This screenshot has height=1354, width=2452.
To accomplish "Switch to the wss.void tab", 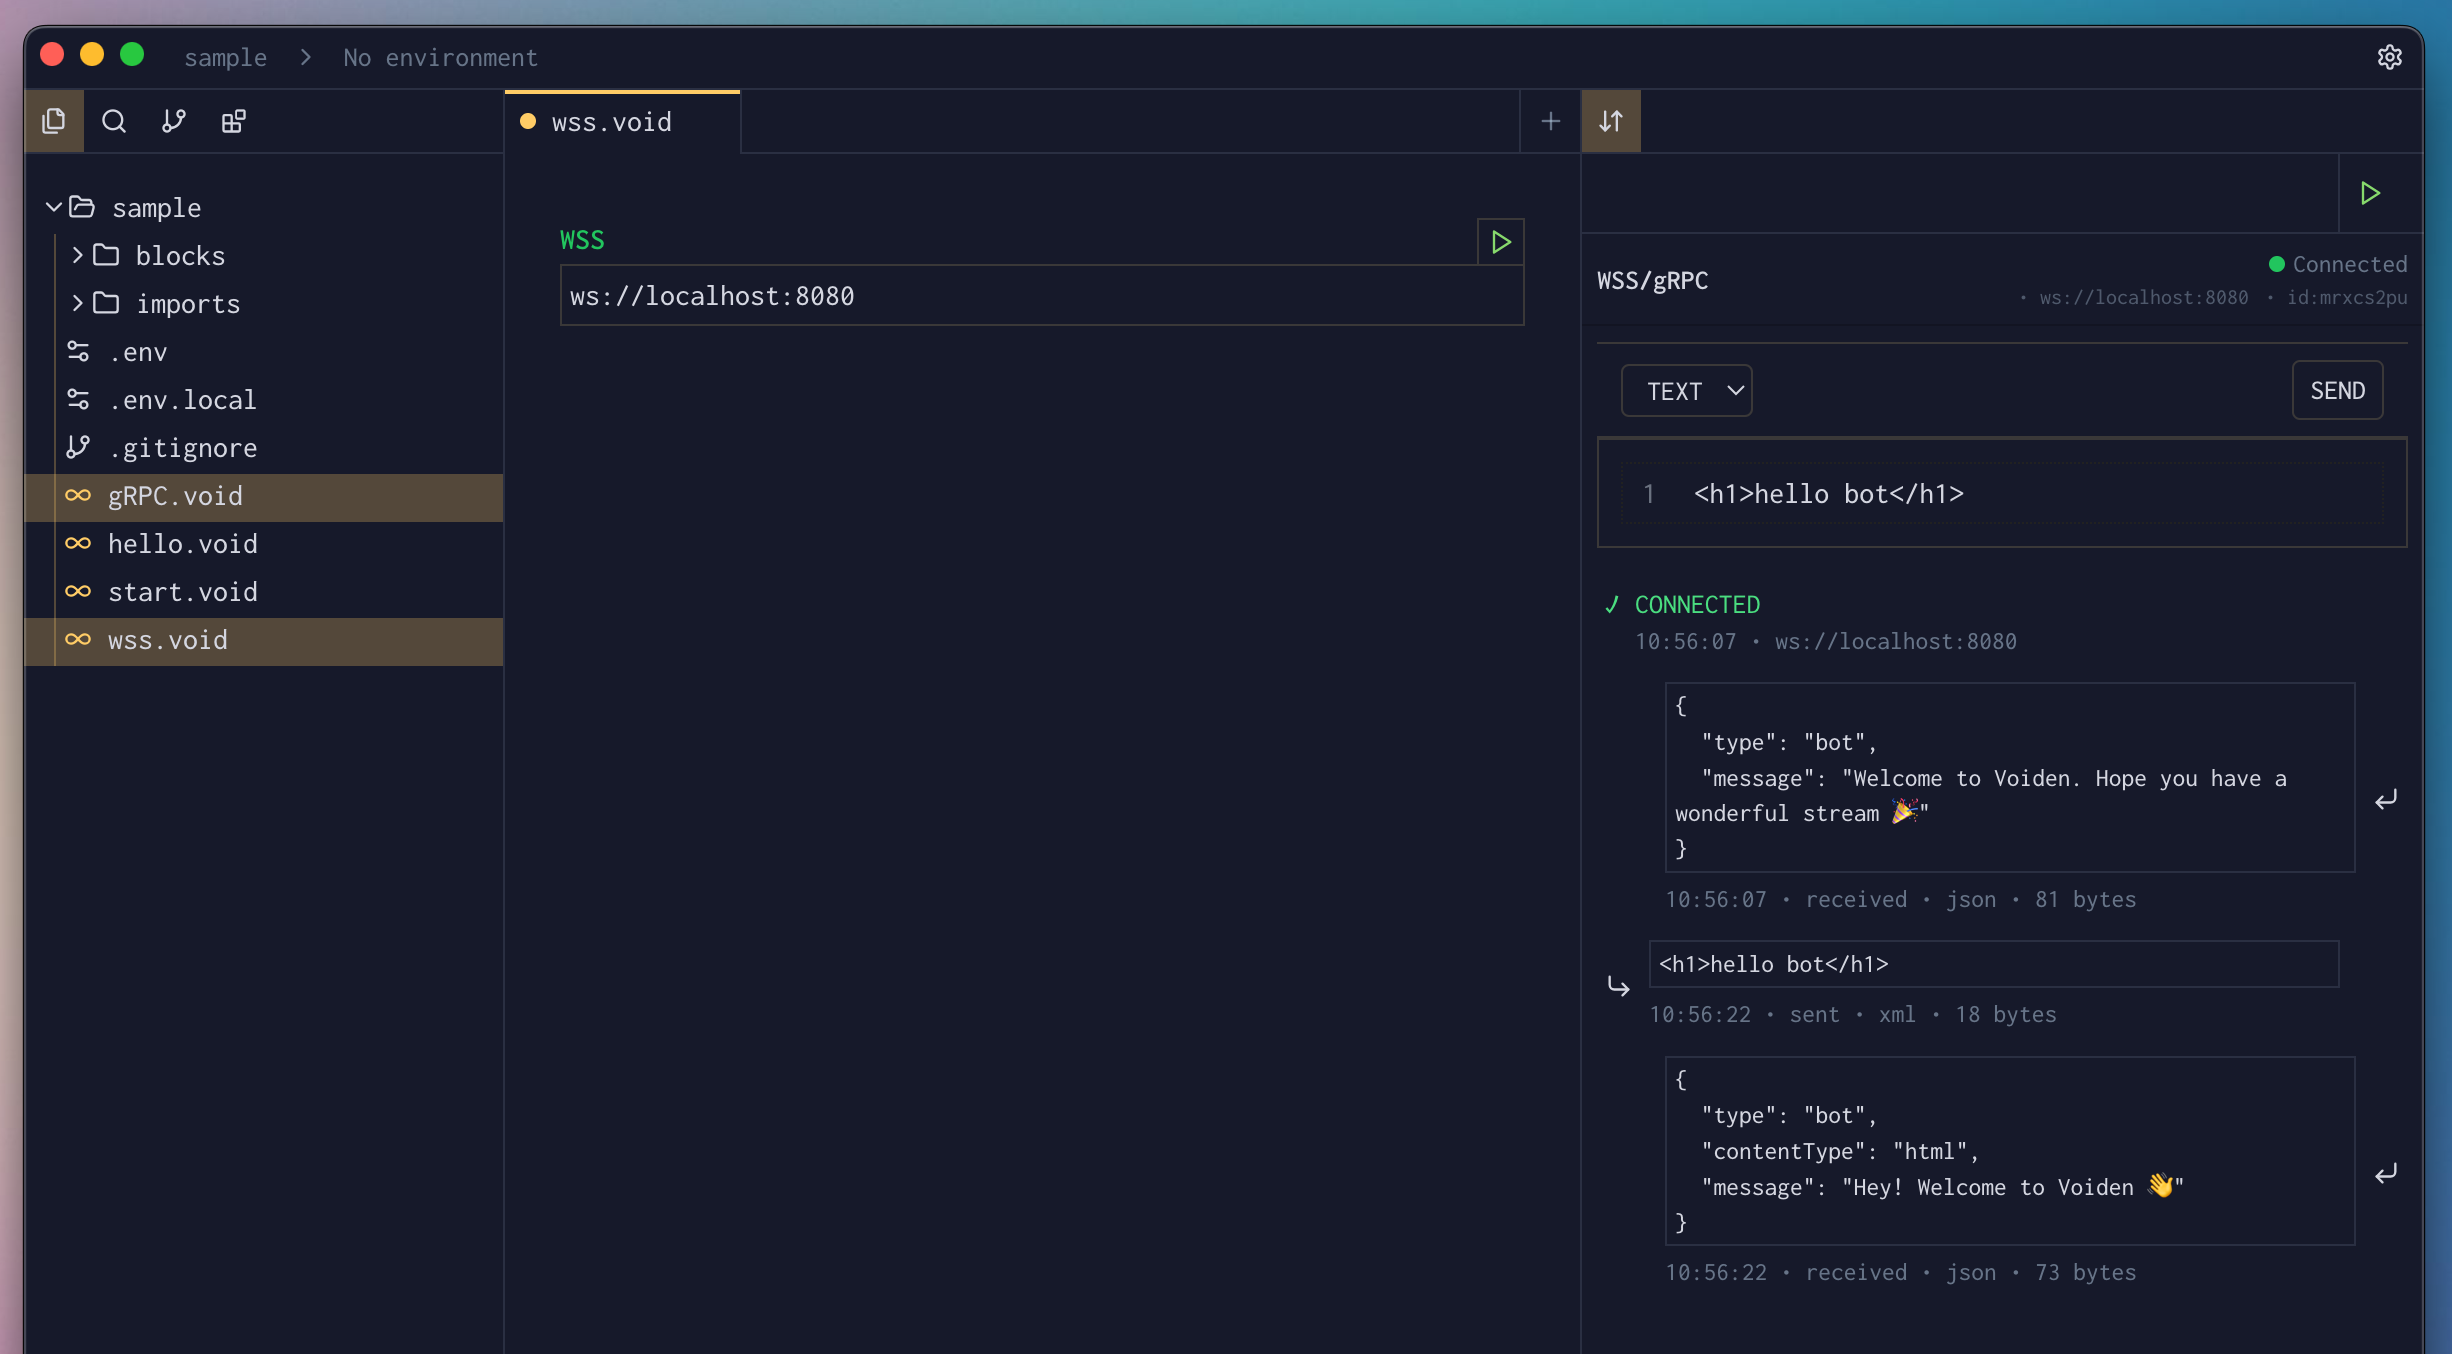I will tap(612, 121).
